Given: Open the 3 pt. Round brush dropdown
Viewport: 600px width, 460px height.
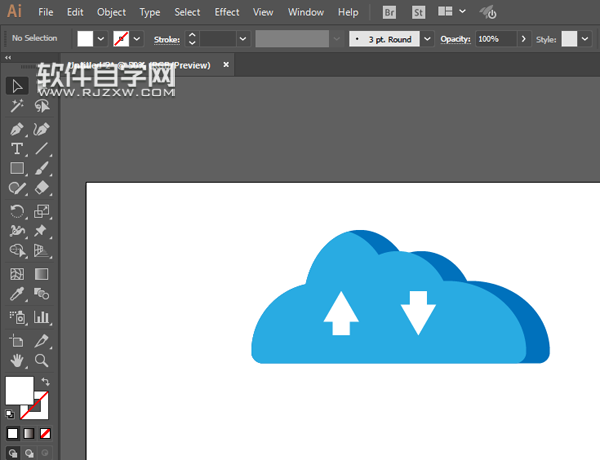Looking at the screenshot, I should pos(428,38).
